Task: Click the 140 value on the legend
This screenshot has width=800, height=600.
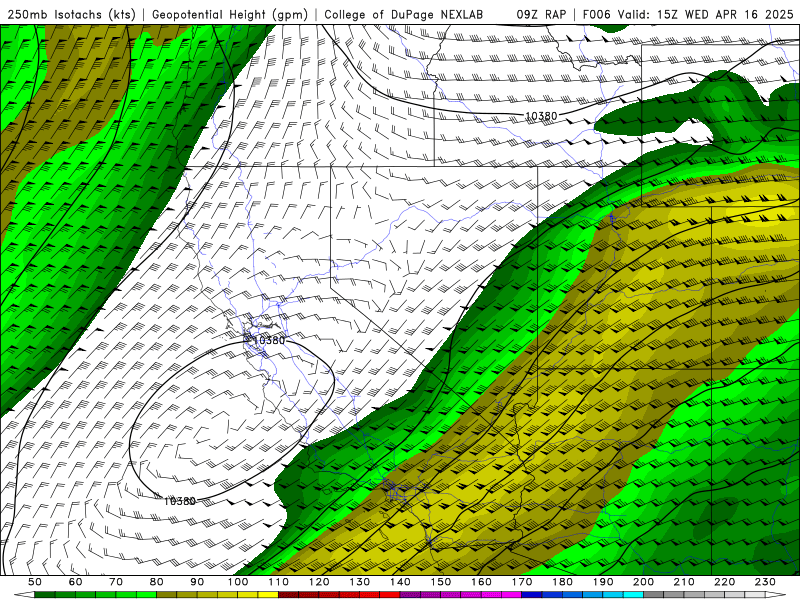Action: point(400,582)
